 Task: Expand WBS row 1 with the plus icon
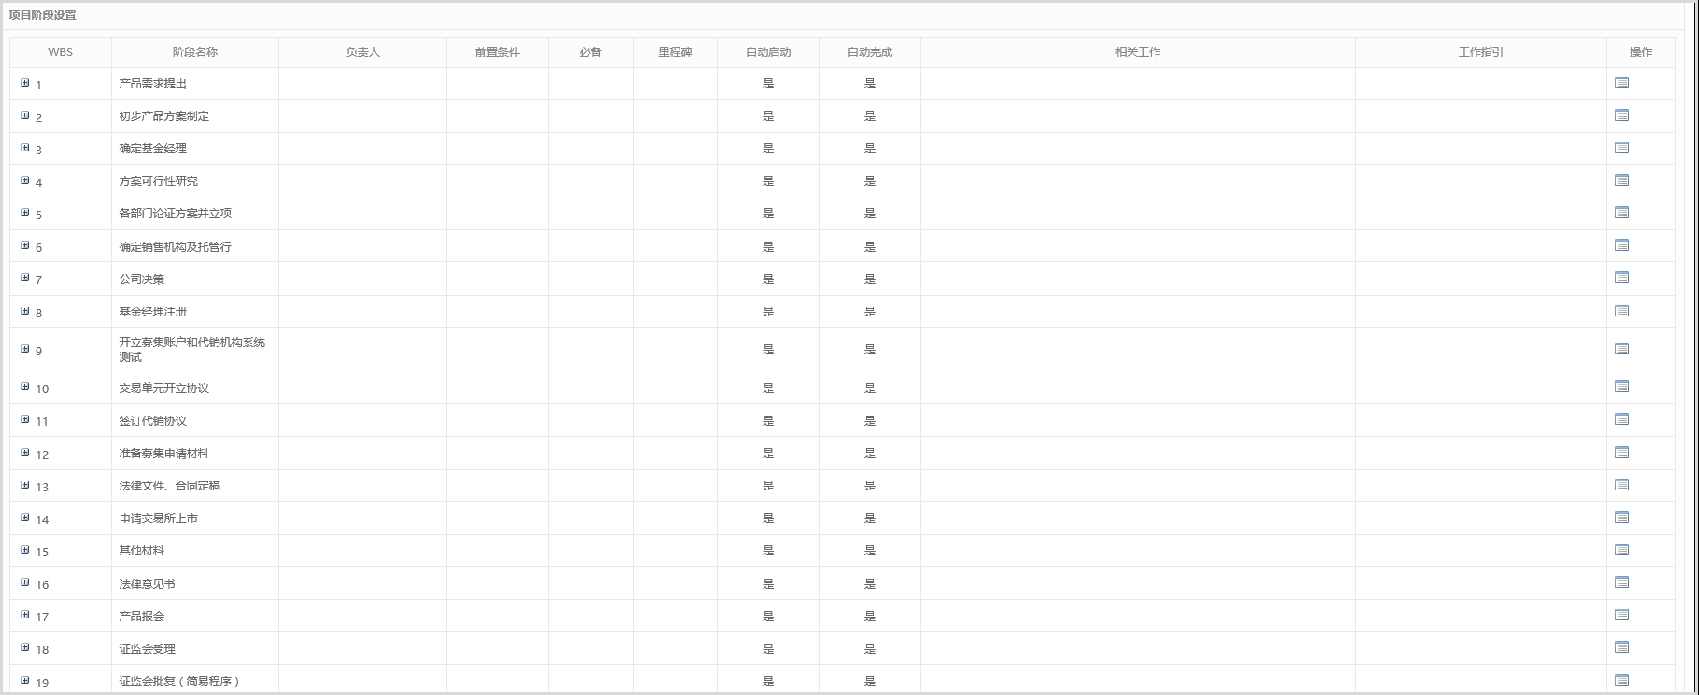25,83
